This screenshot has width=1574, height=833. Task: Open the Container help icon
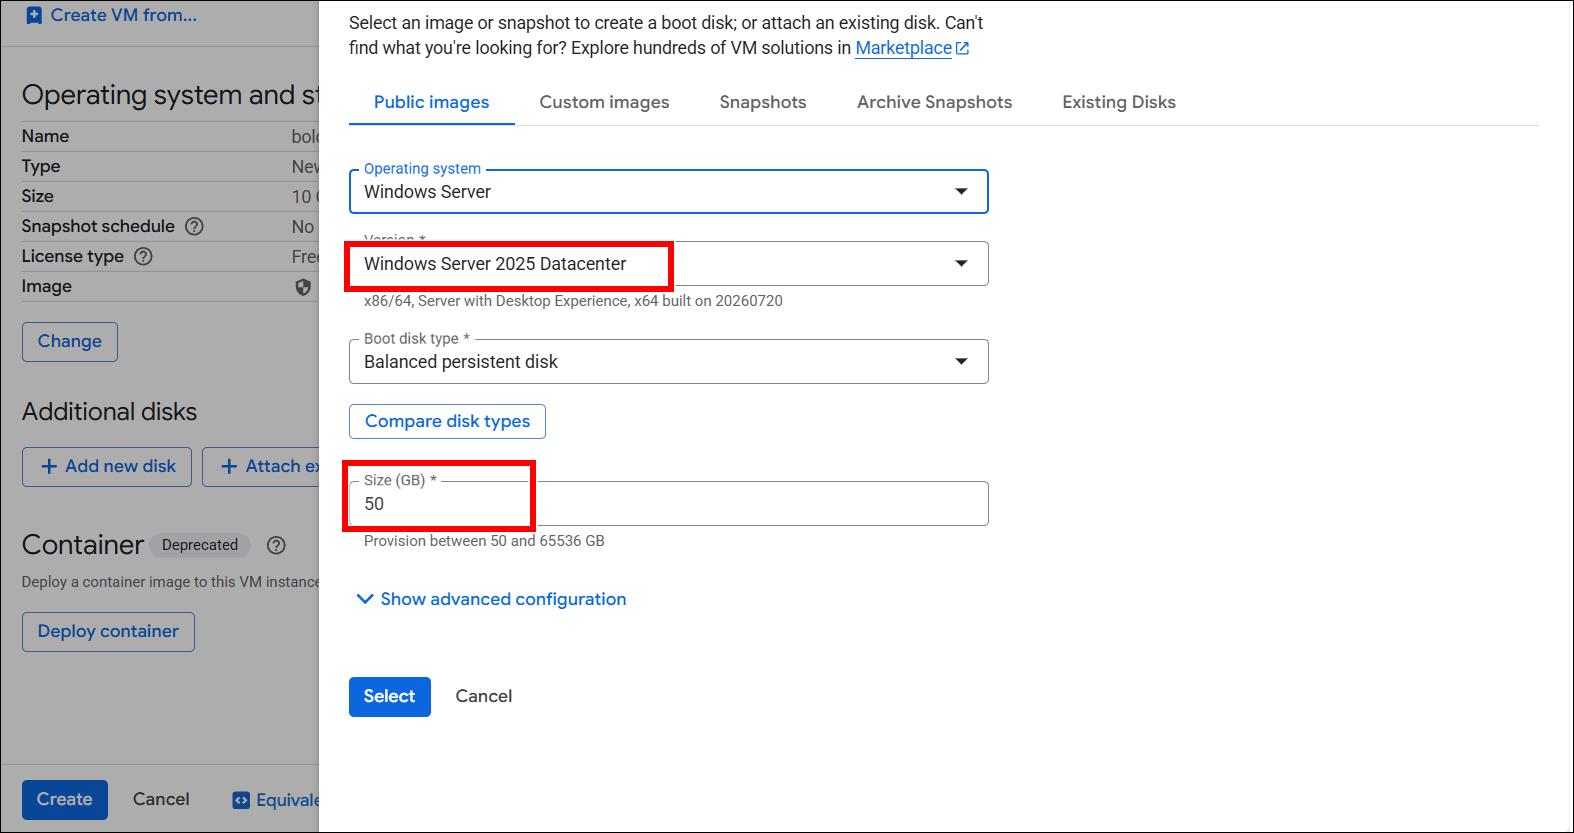coord(277,545)
